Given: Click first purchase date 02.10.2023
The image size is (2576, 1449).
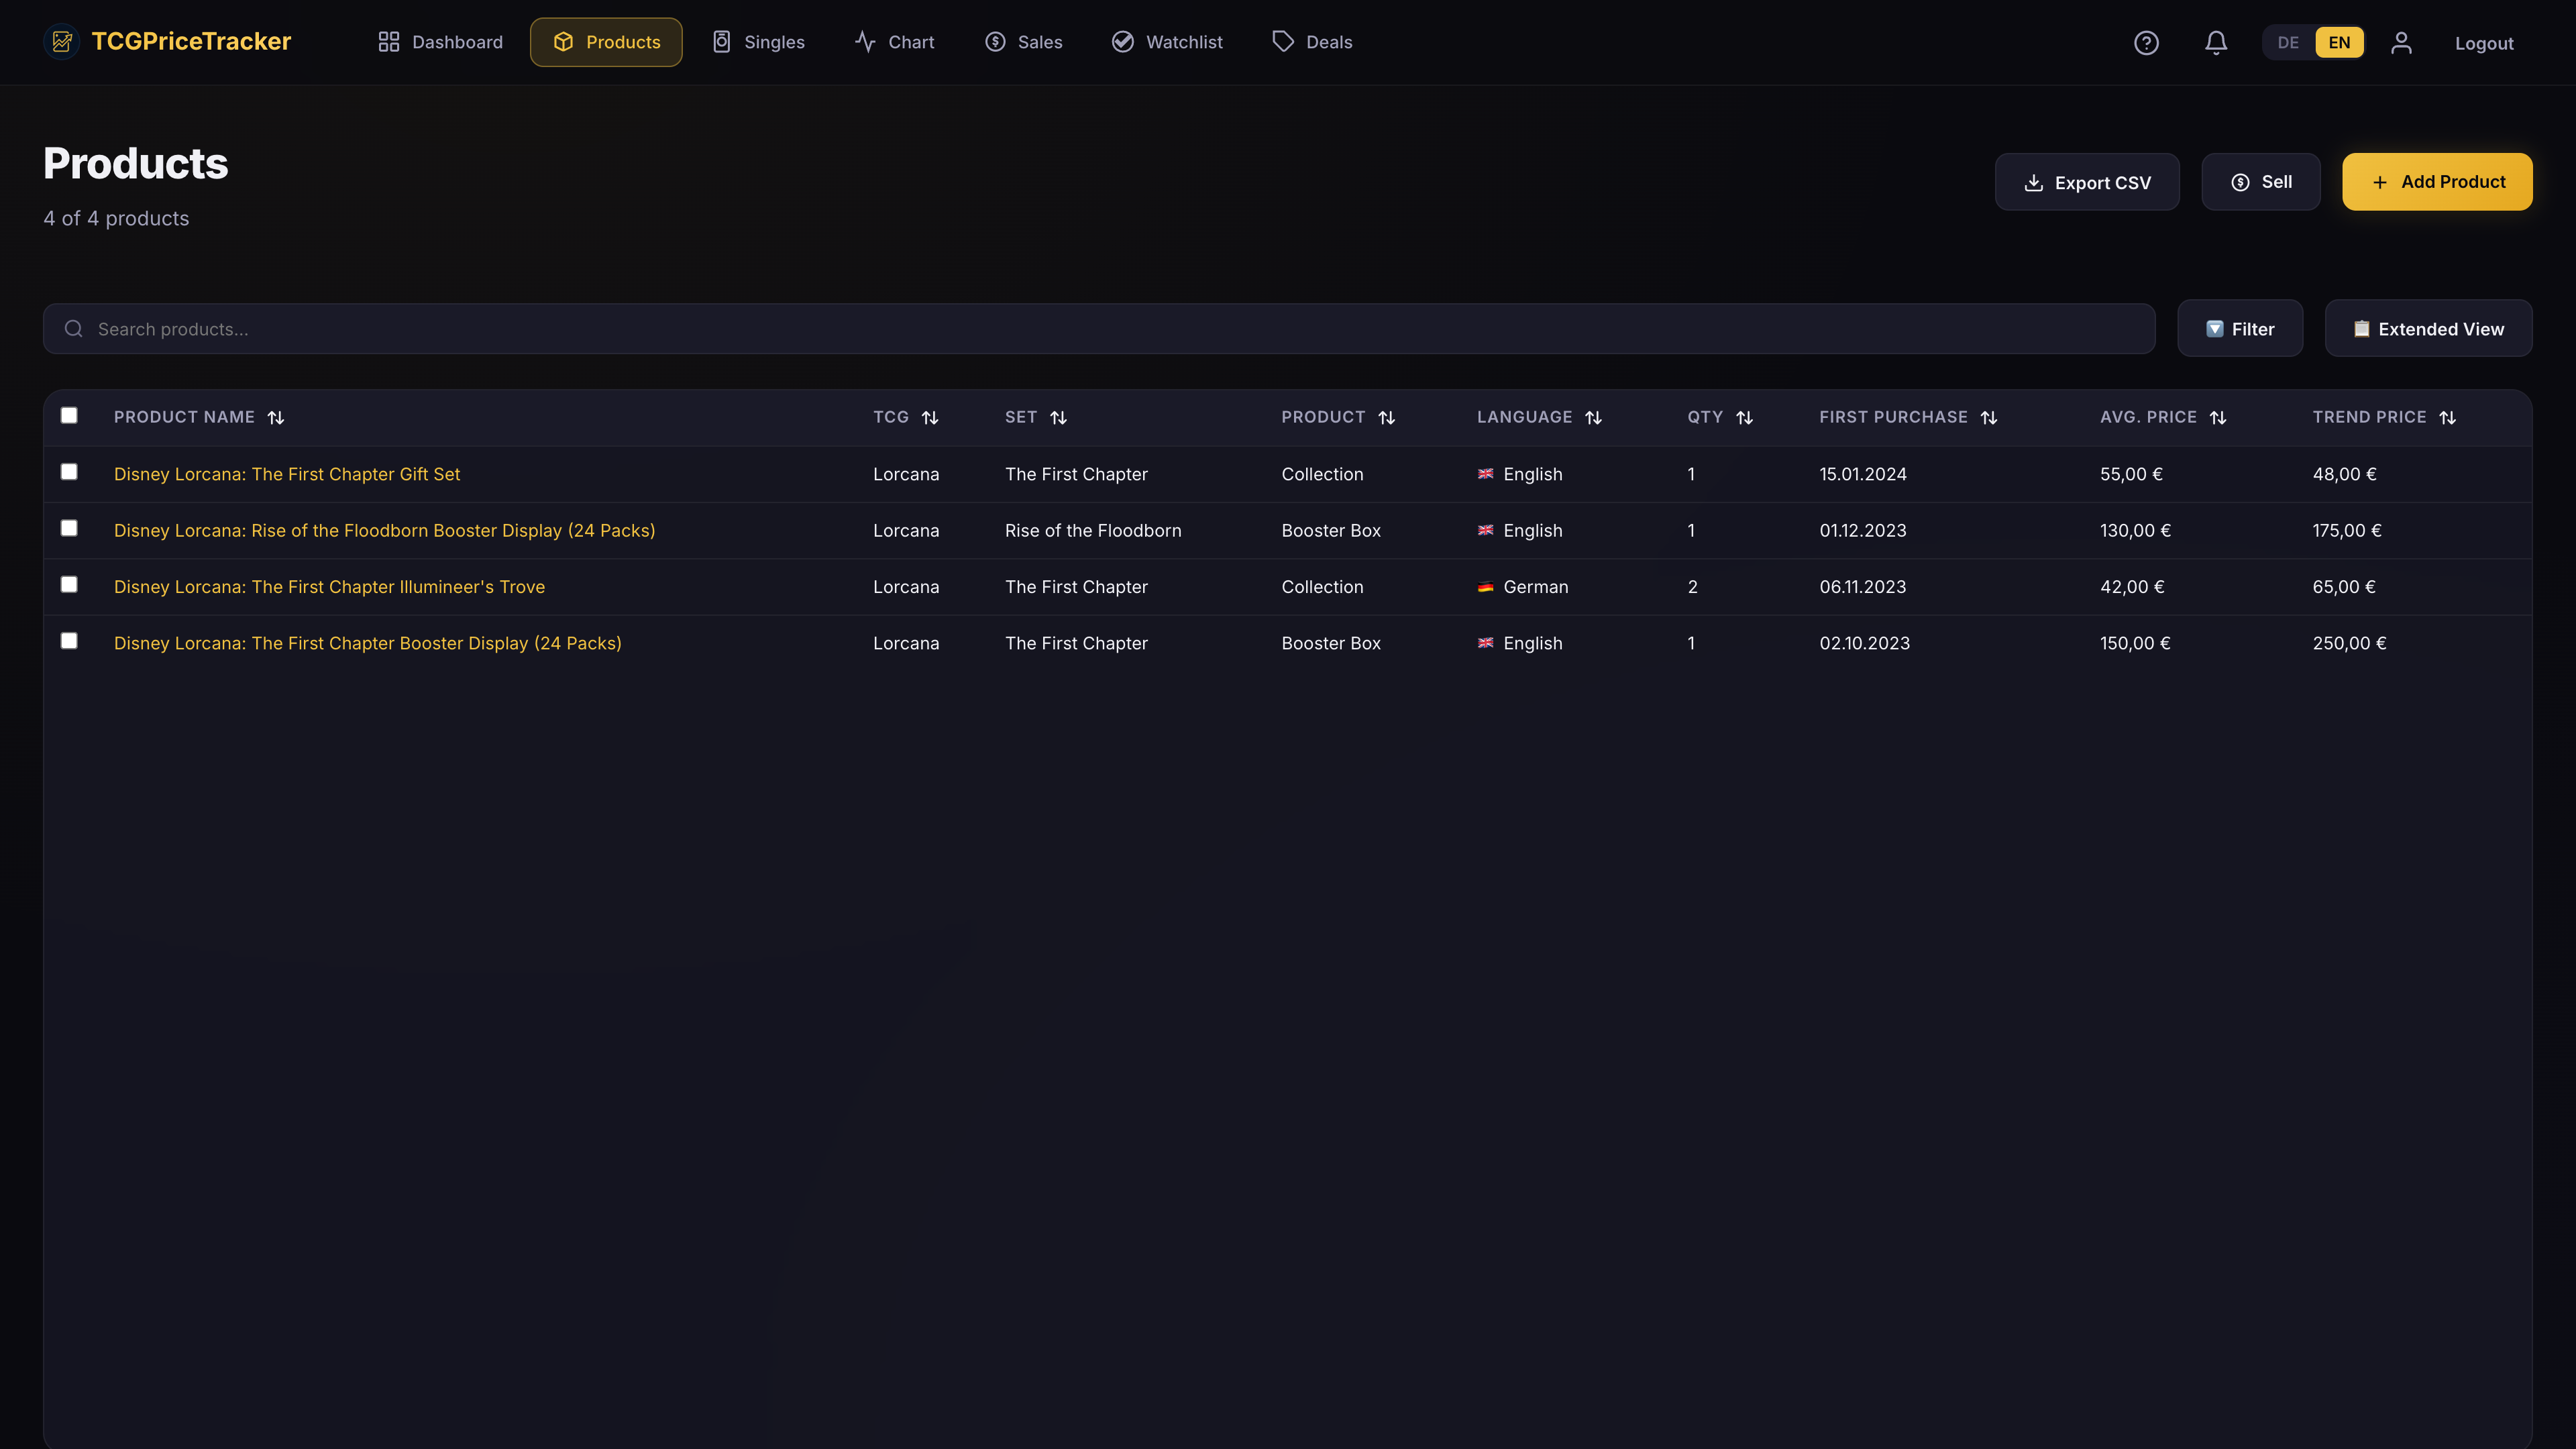Looking at the screenshot, I should click(1864, 643).
